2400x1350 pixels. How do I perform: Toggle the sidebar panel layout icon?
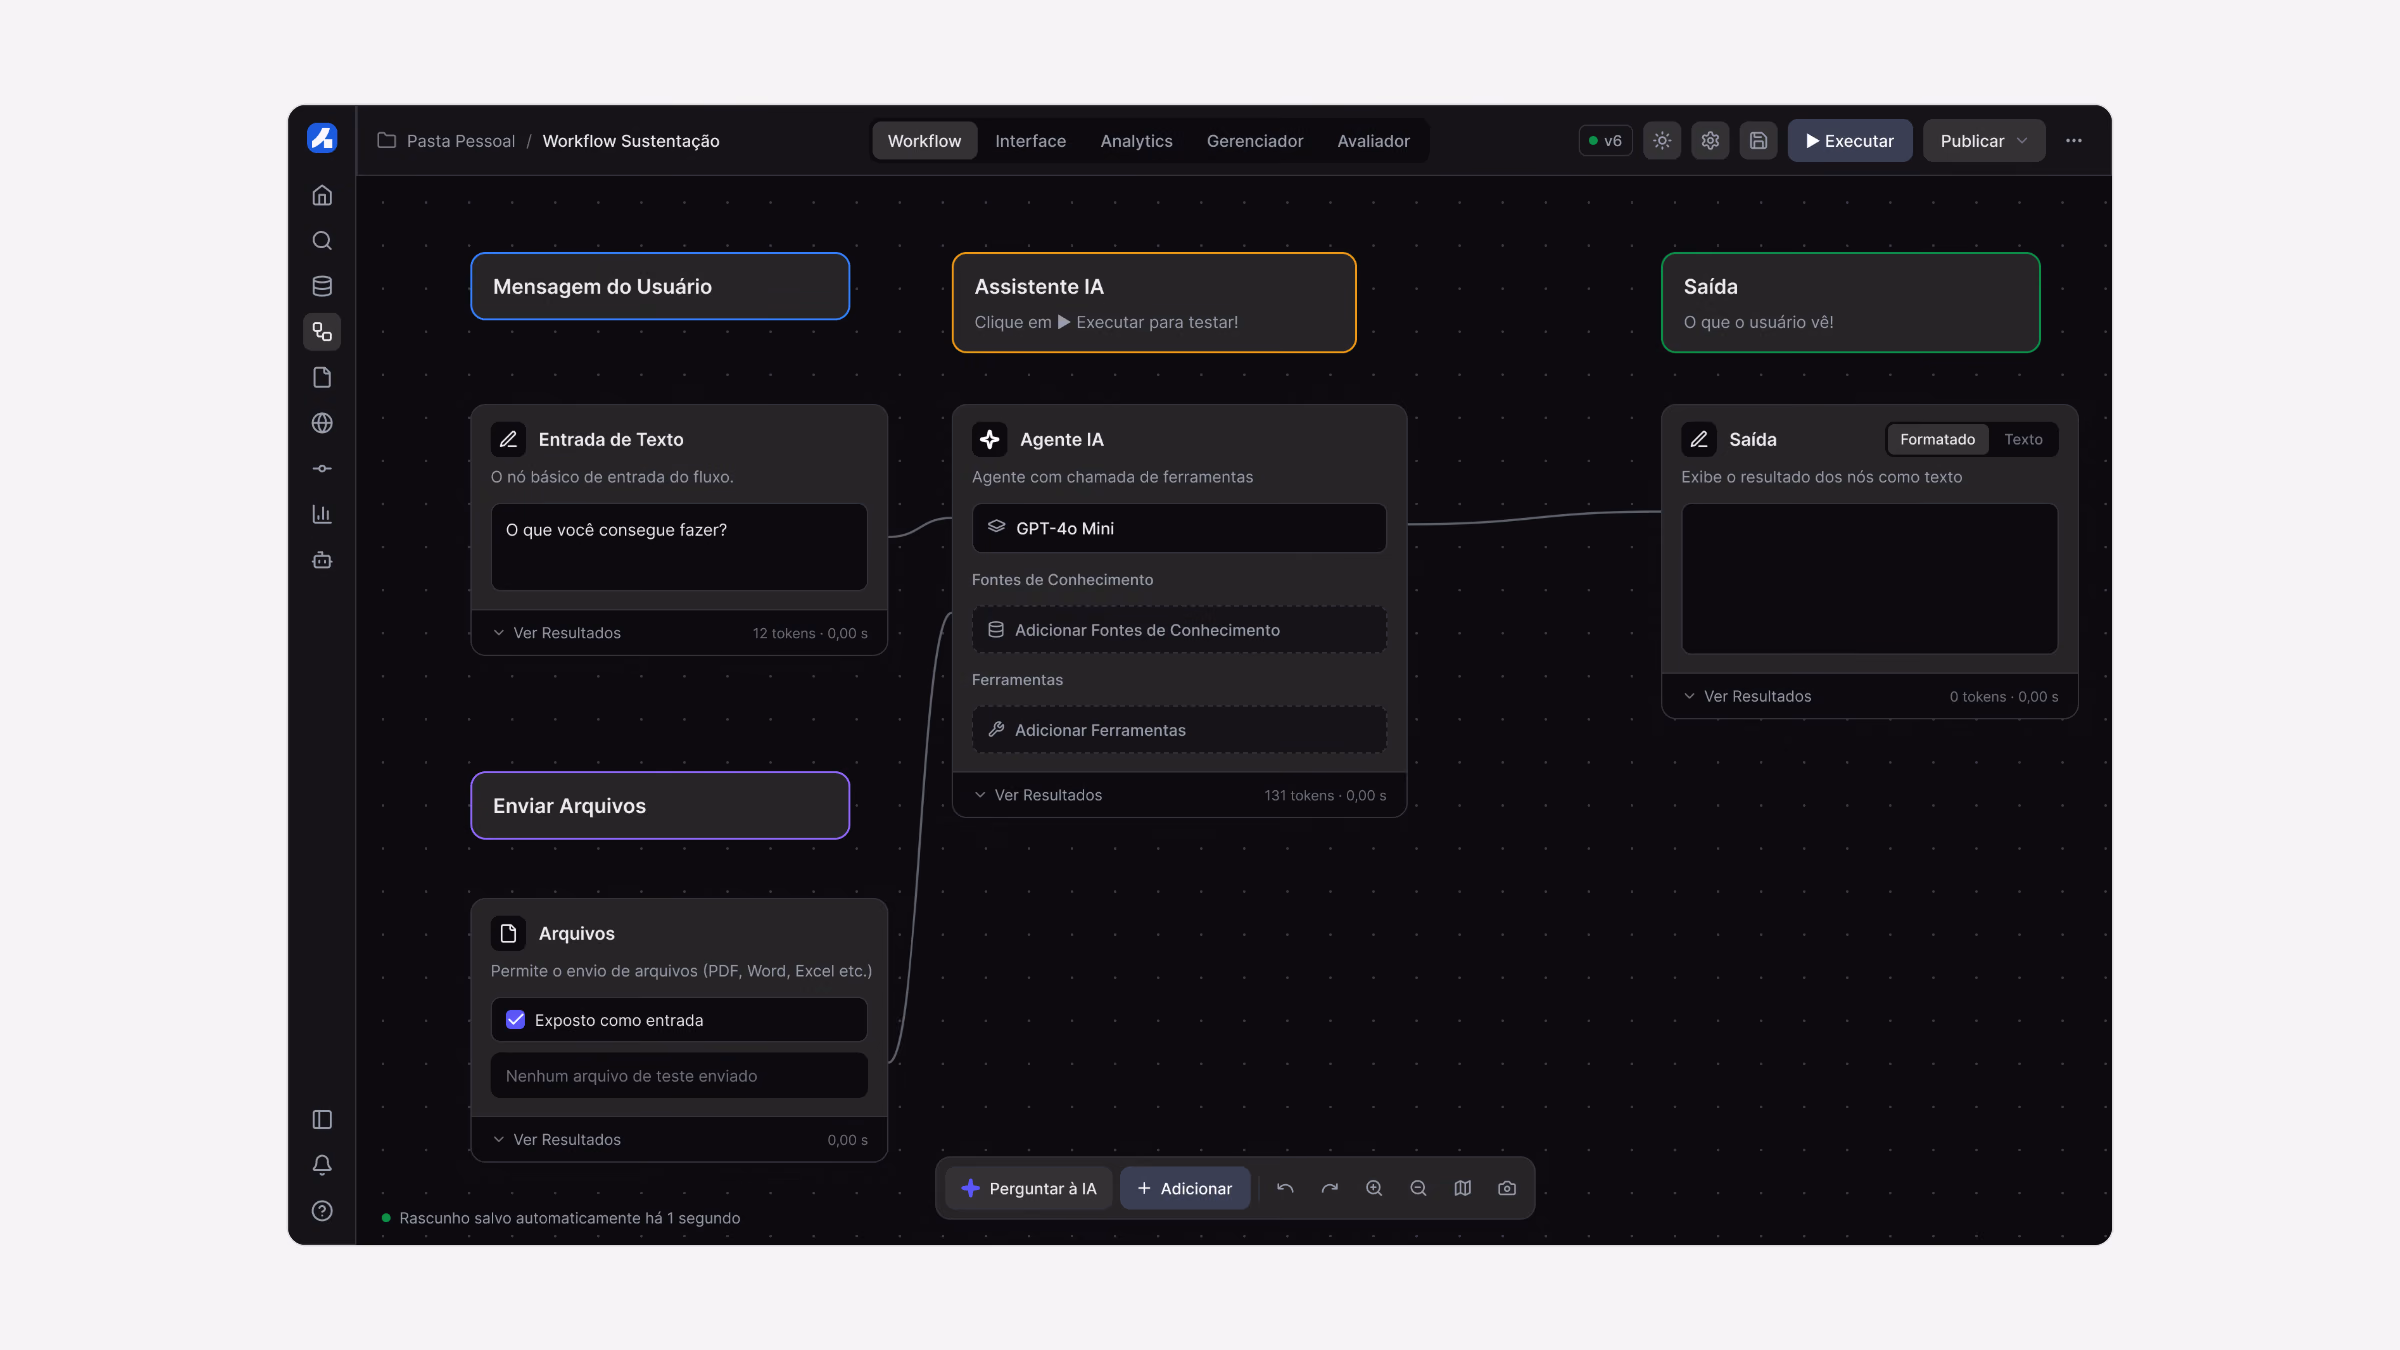click(x=322, y=1119)
